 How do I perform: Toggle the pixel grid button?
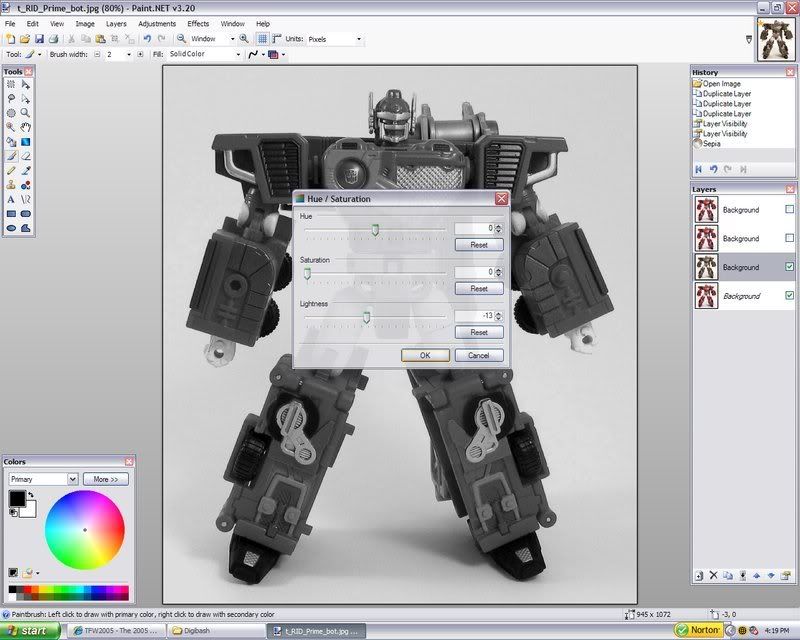pyautogui.click(x=262, y=39)
